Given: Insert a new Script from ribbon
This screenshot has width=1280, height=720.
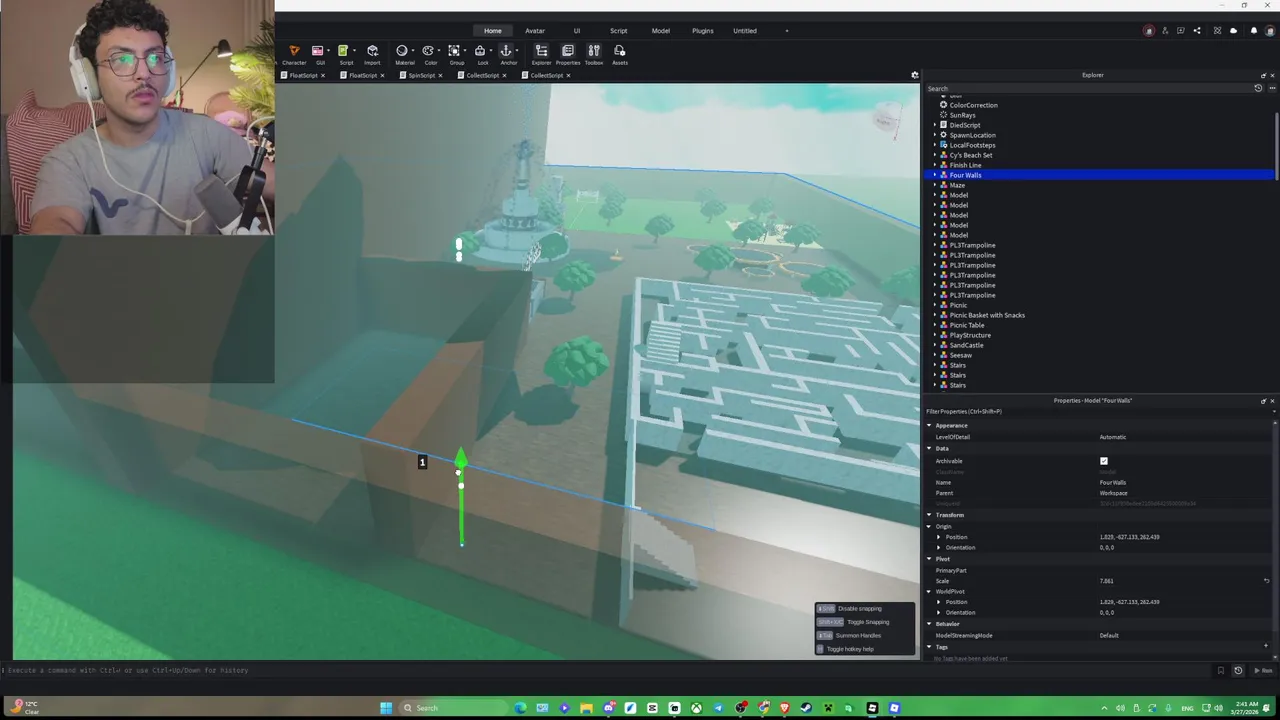Looking at the screenshot, I should click(x=346, y=54).
